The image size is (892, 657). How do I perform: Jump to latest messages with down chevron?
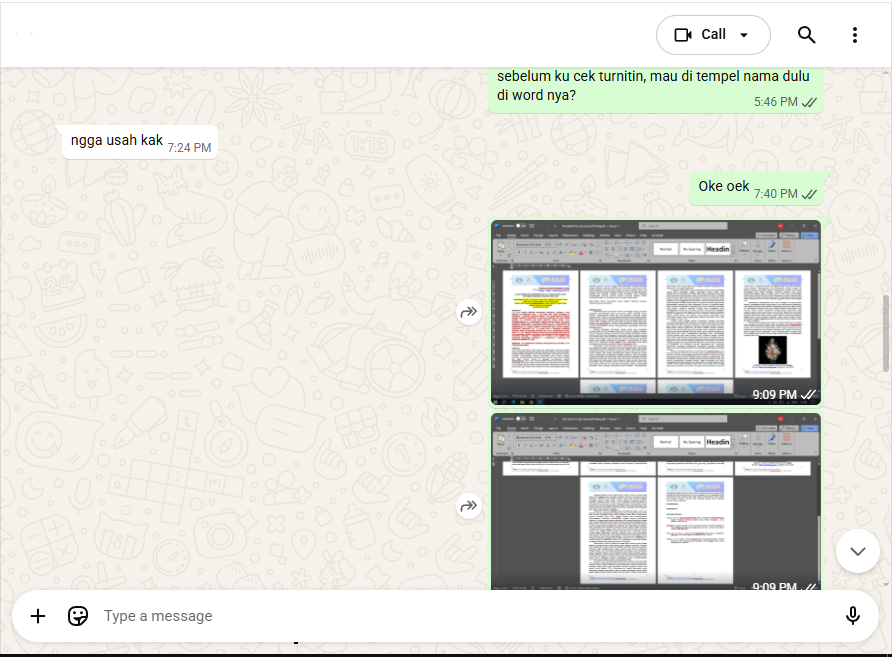click(x=858, y=551)
